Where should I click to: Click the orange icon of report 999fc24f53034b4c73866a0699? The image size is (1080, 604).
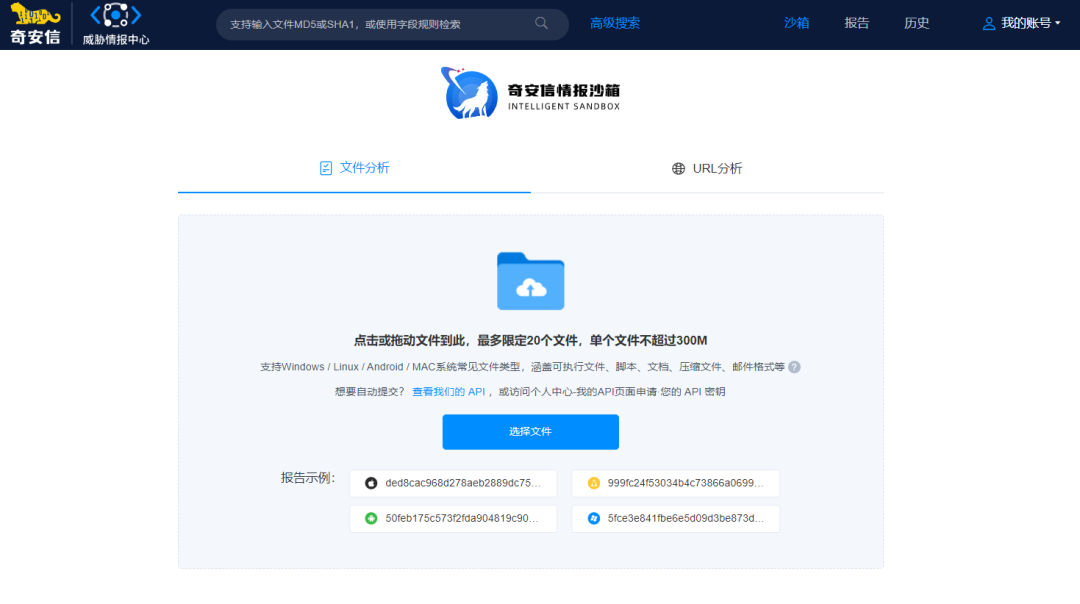pos(594,483)
